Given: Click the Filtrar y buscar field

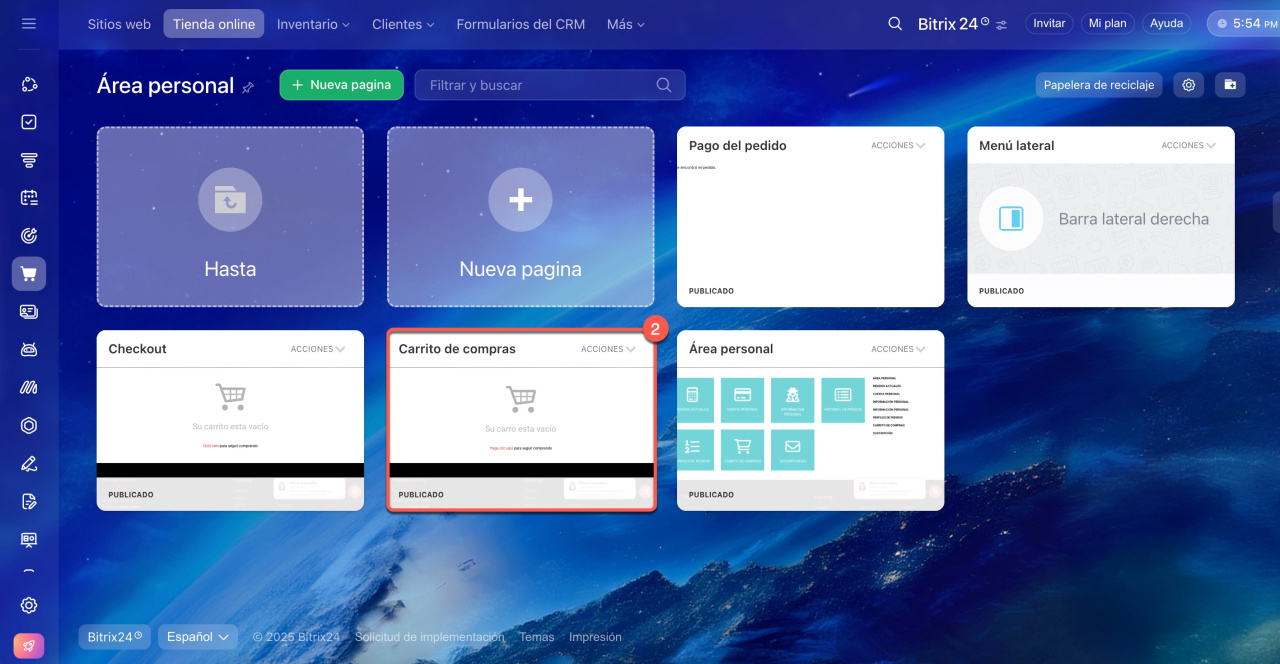Looking at the screenshot, I should [540, 85].
